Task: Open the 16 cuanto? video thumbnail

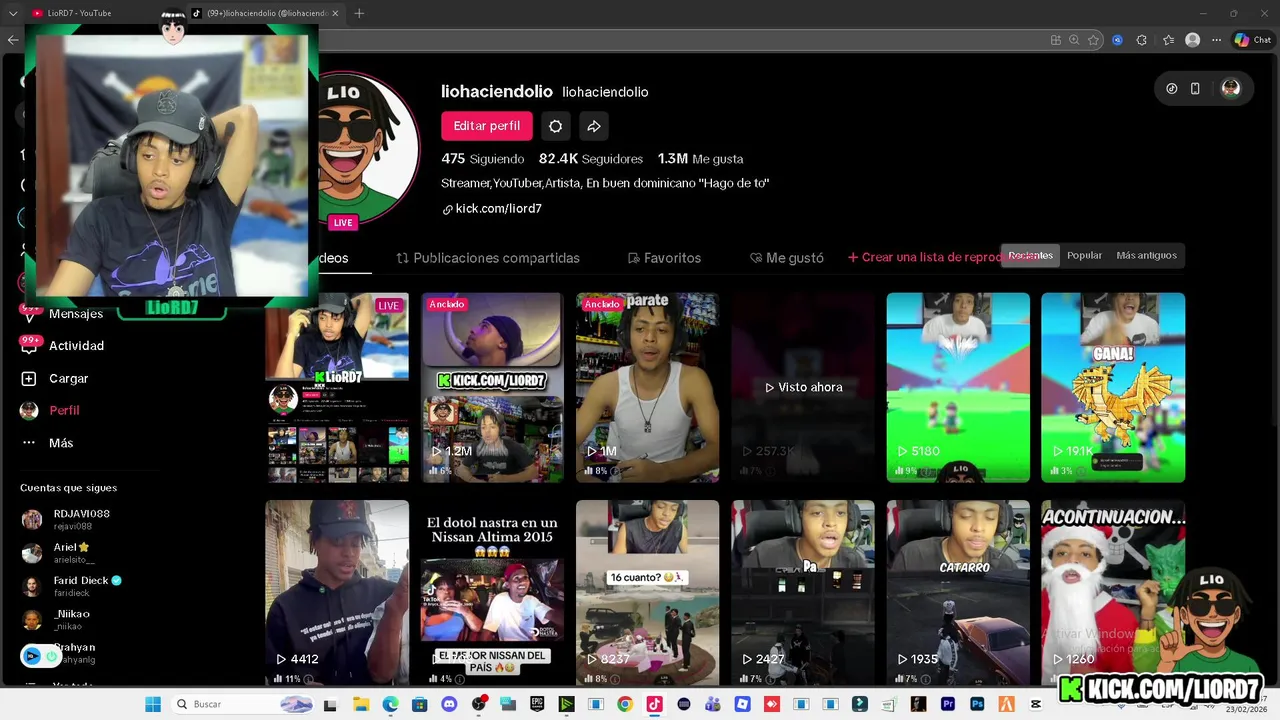Action: click(x=647, y=593)
